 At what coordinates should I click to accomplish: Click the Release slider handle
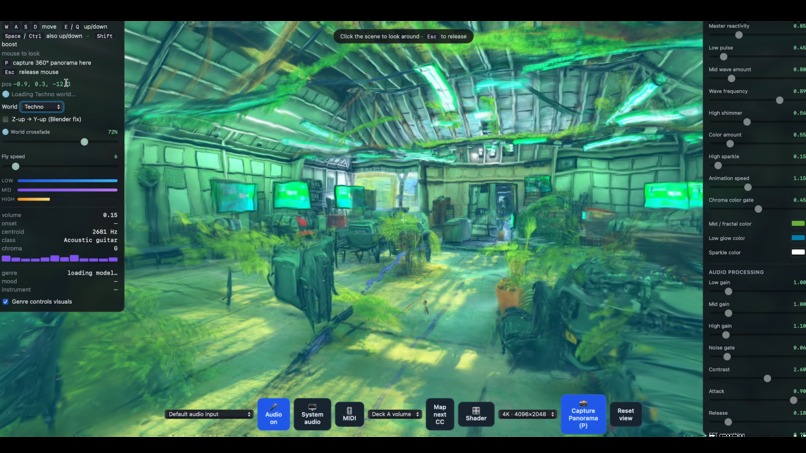(728, 422)
